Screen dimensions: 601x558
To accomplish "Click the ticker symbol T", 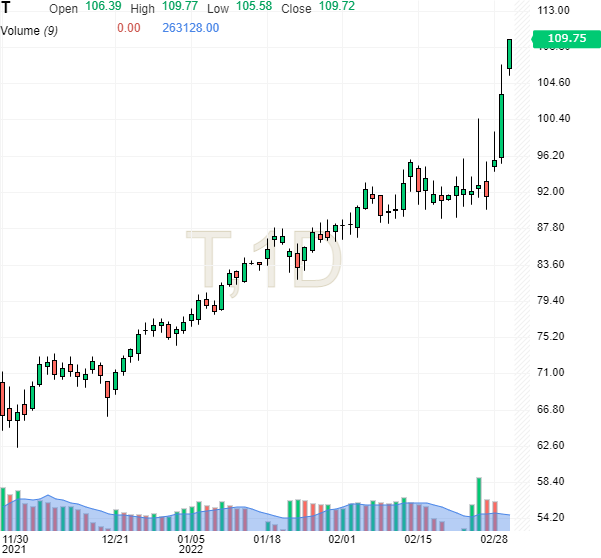I will (8, 8).
